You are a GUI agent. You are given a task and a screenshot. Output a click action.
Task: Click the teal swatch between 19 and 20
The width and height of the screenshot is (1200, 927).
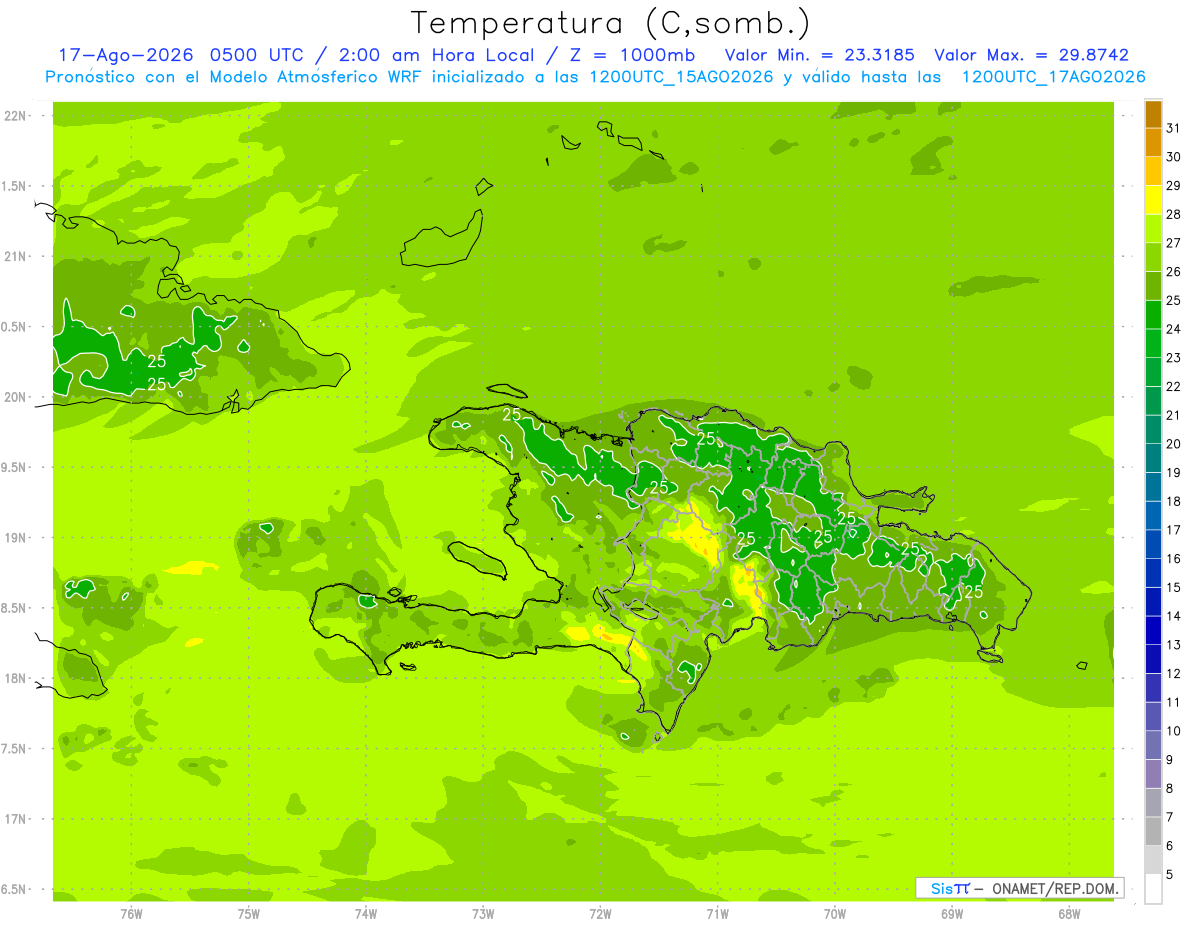[1153, 458]
